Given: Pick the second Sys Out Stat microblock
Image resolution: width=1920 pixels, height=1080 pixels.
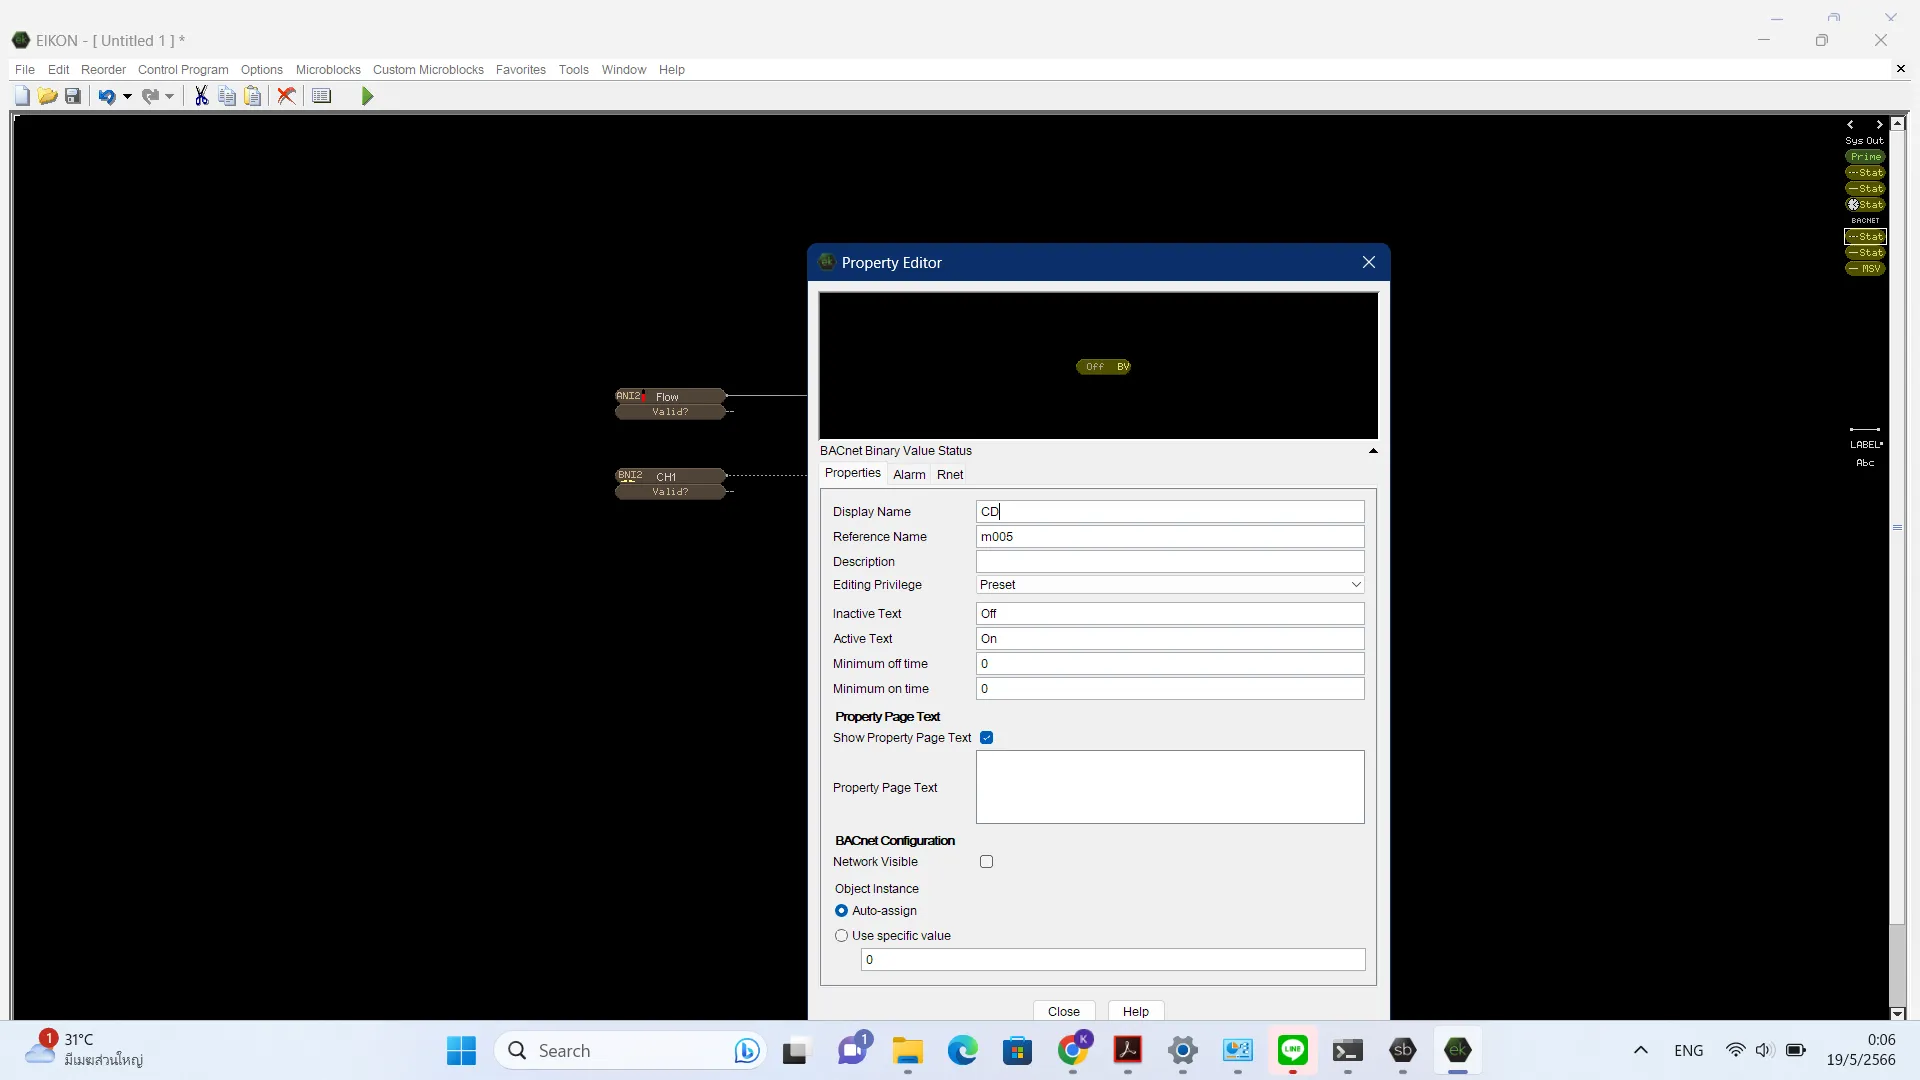Looking at the screenshot, I should click(1865, 189).
